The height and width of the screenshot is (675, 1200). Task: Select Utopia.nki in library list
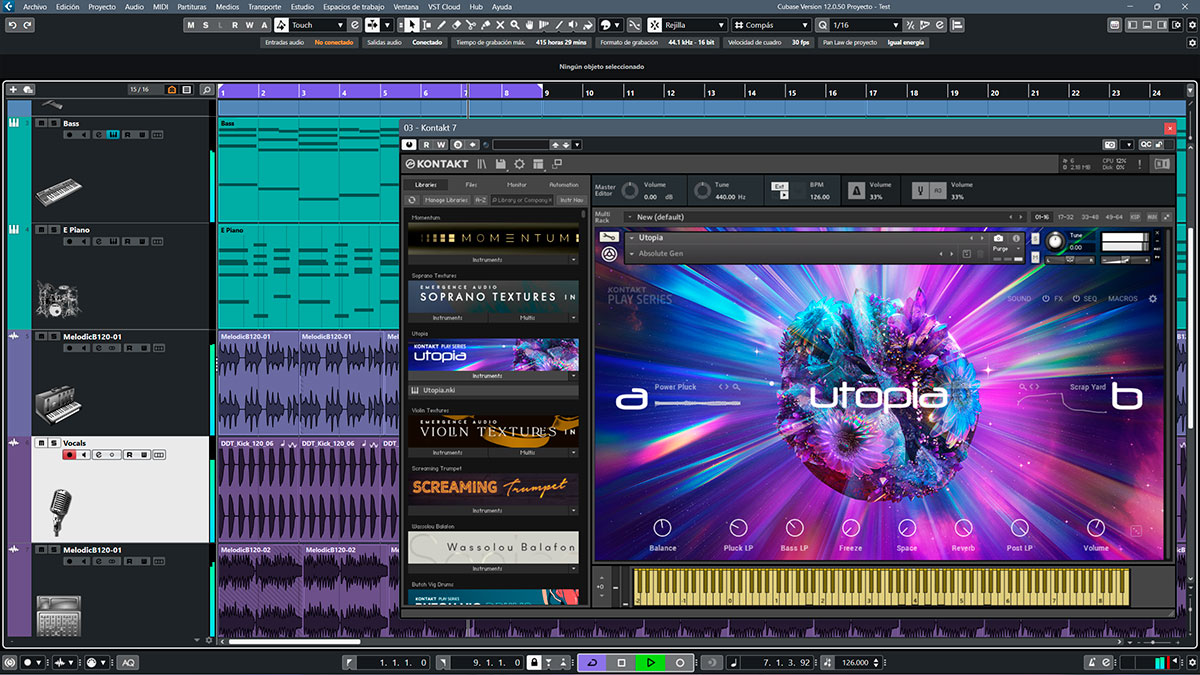[x=494, y=390]
